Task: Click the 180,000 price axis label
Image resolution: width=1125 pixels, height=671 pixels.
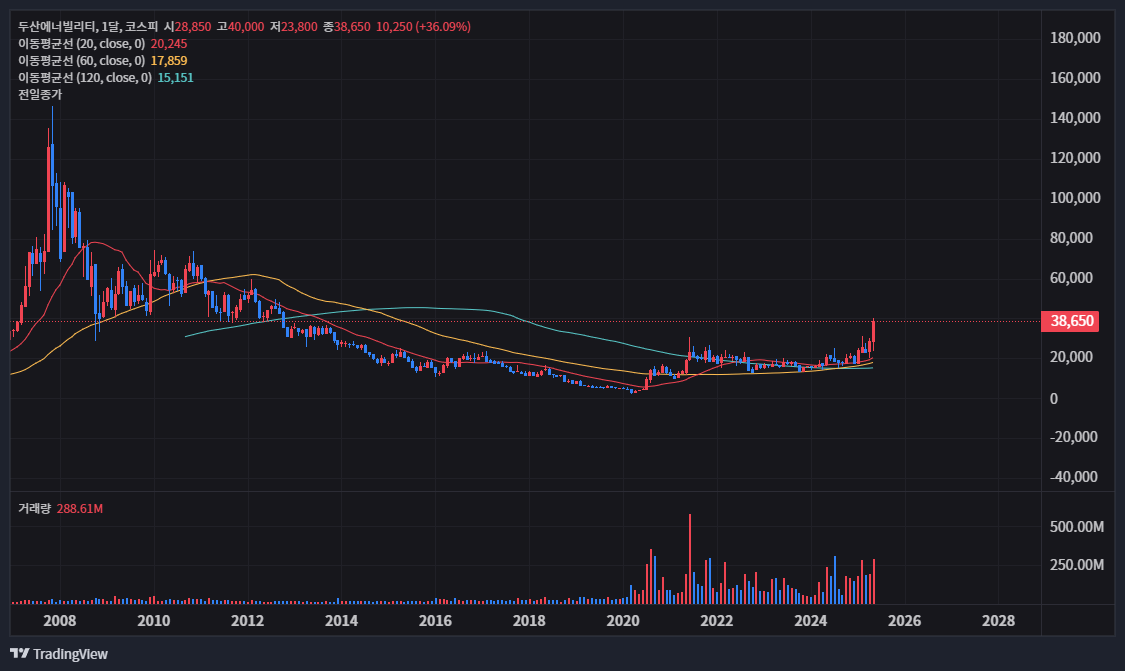Action: (1075, 38)
